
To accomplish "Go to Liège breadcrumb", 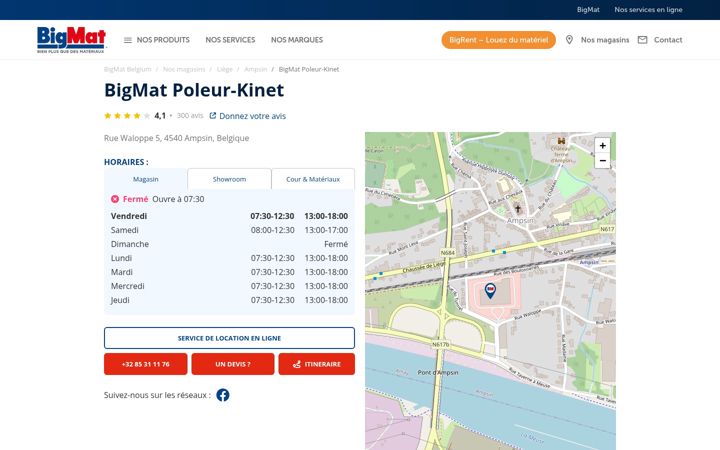I will coord(225,69).
